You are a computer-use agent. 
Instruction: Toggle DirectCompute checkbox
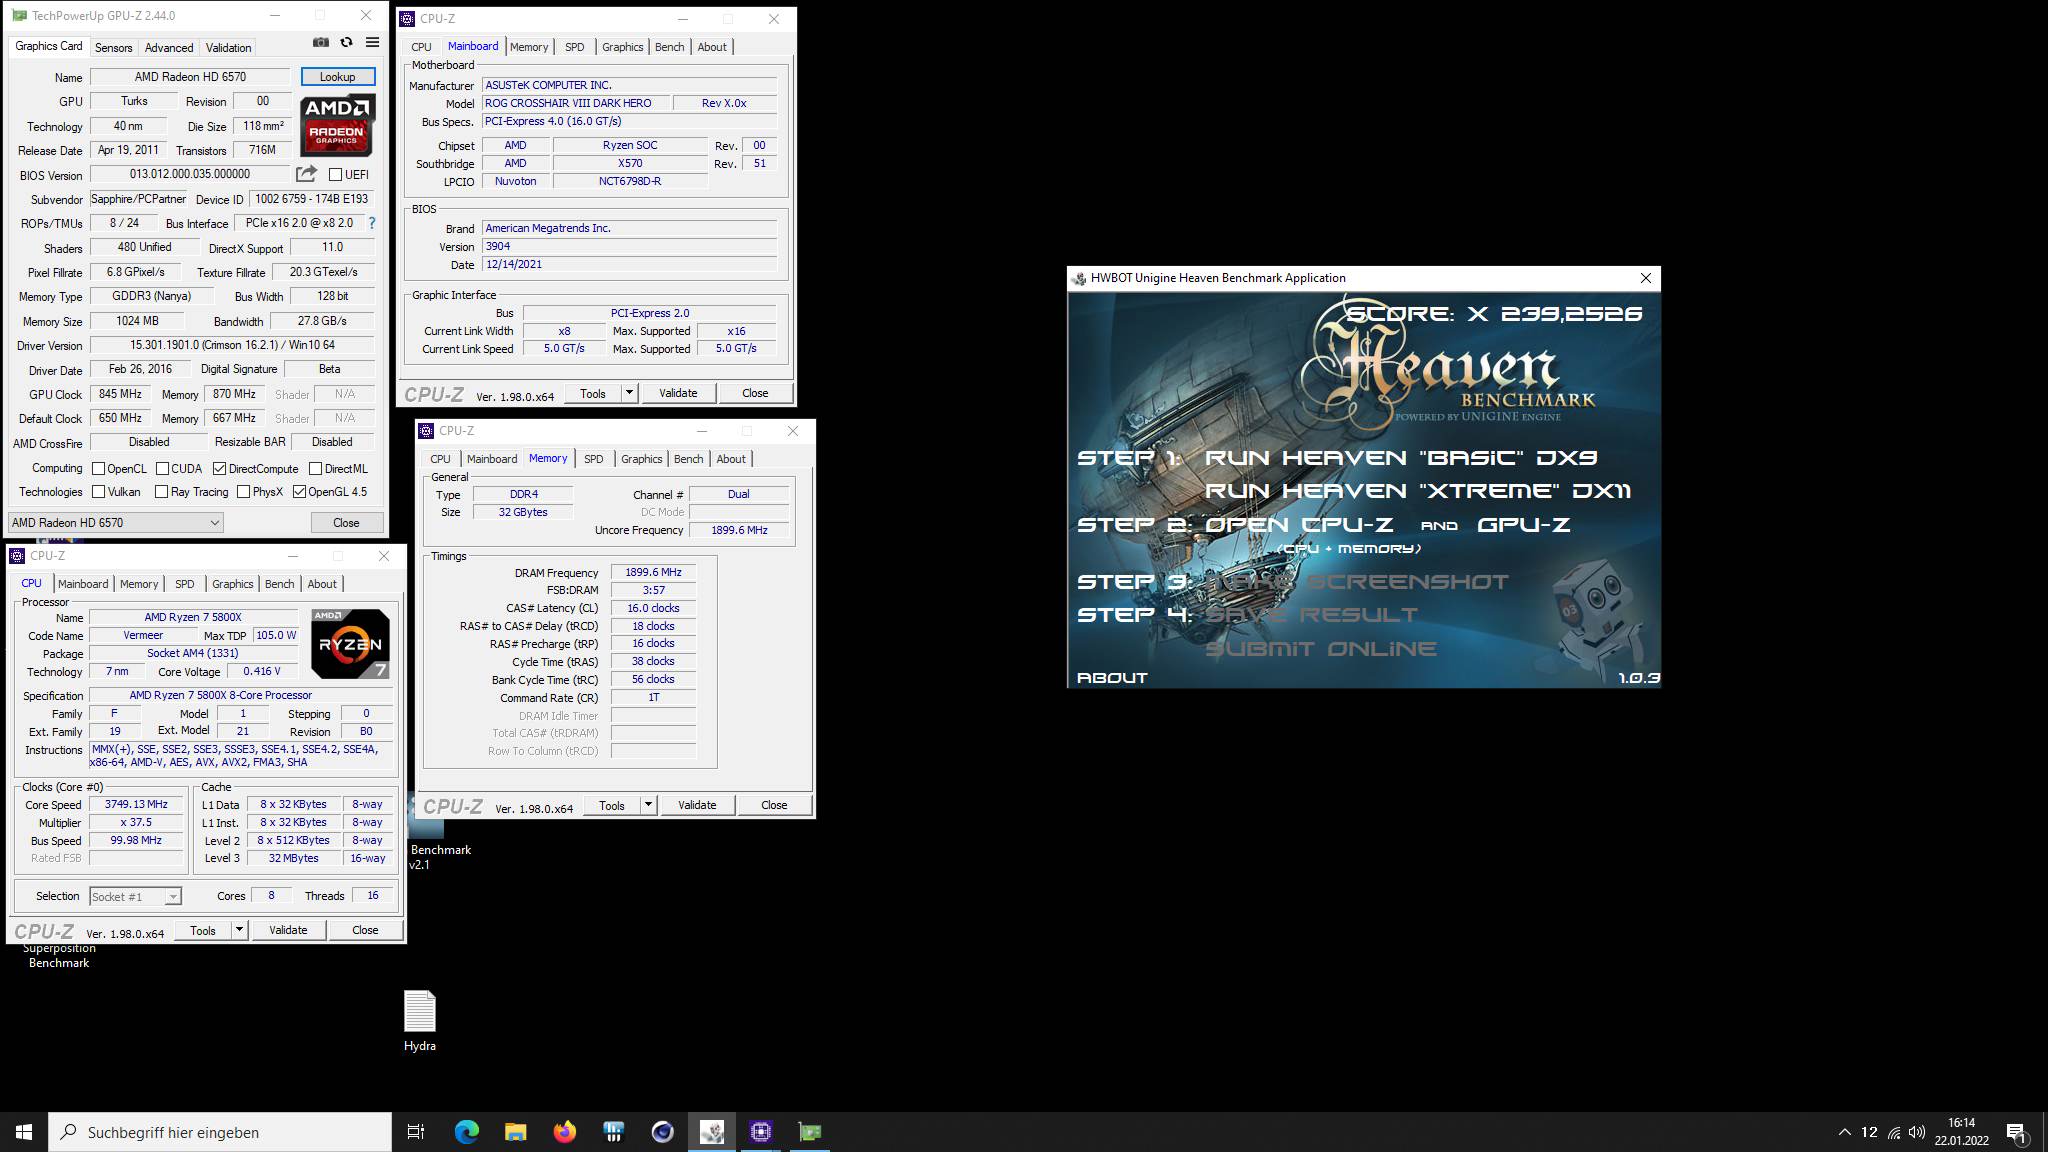point(220,469)
